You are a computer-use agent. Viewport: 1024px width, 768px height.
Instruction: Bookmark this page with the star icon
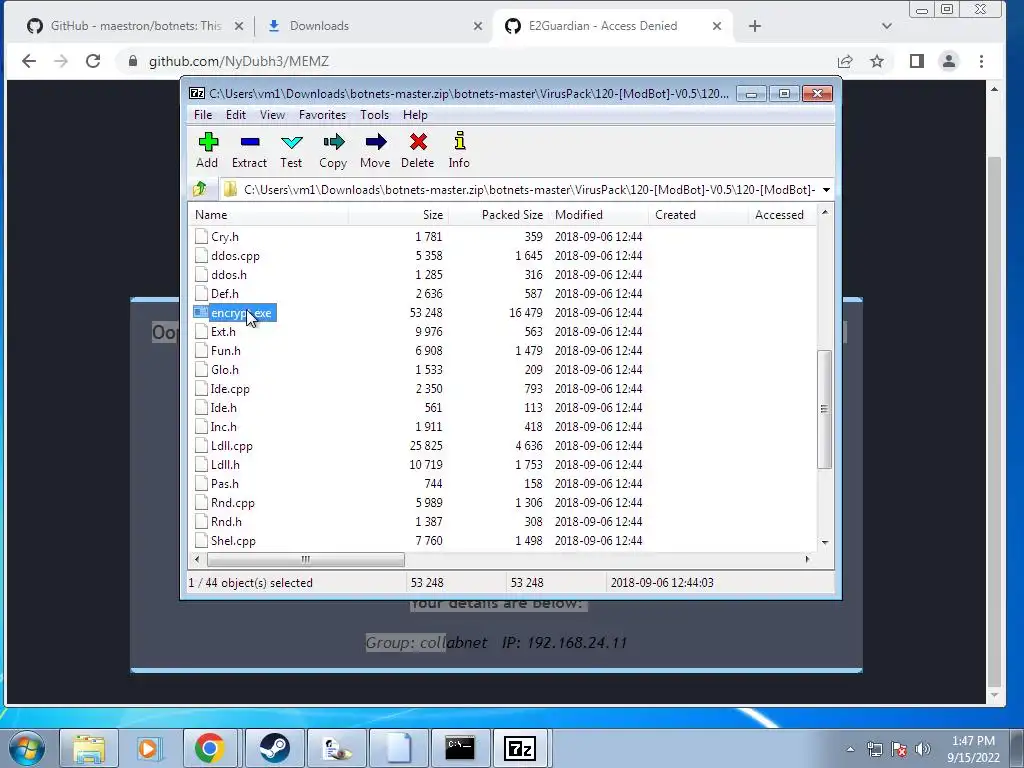click(877, 61)
